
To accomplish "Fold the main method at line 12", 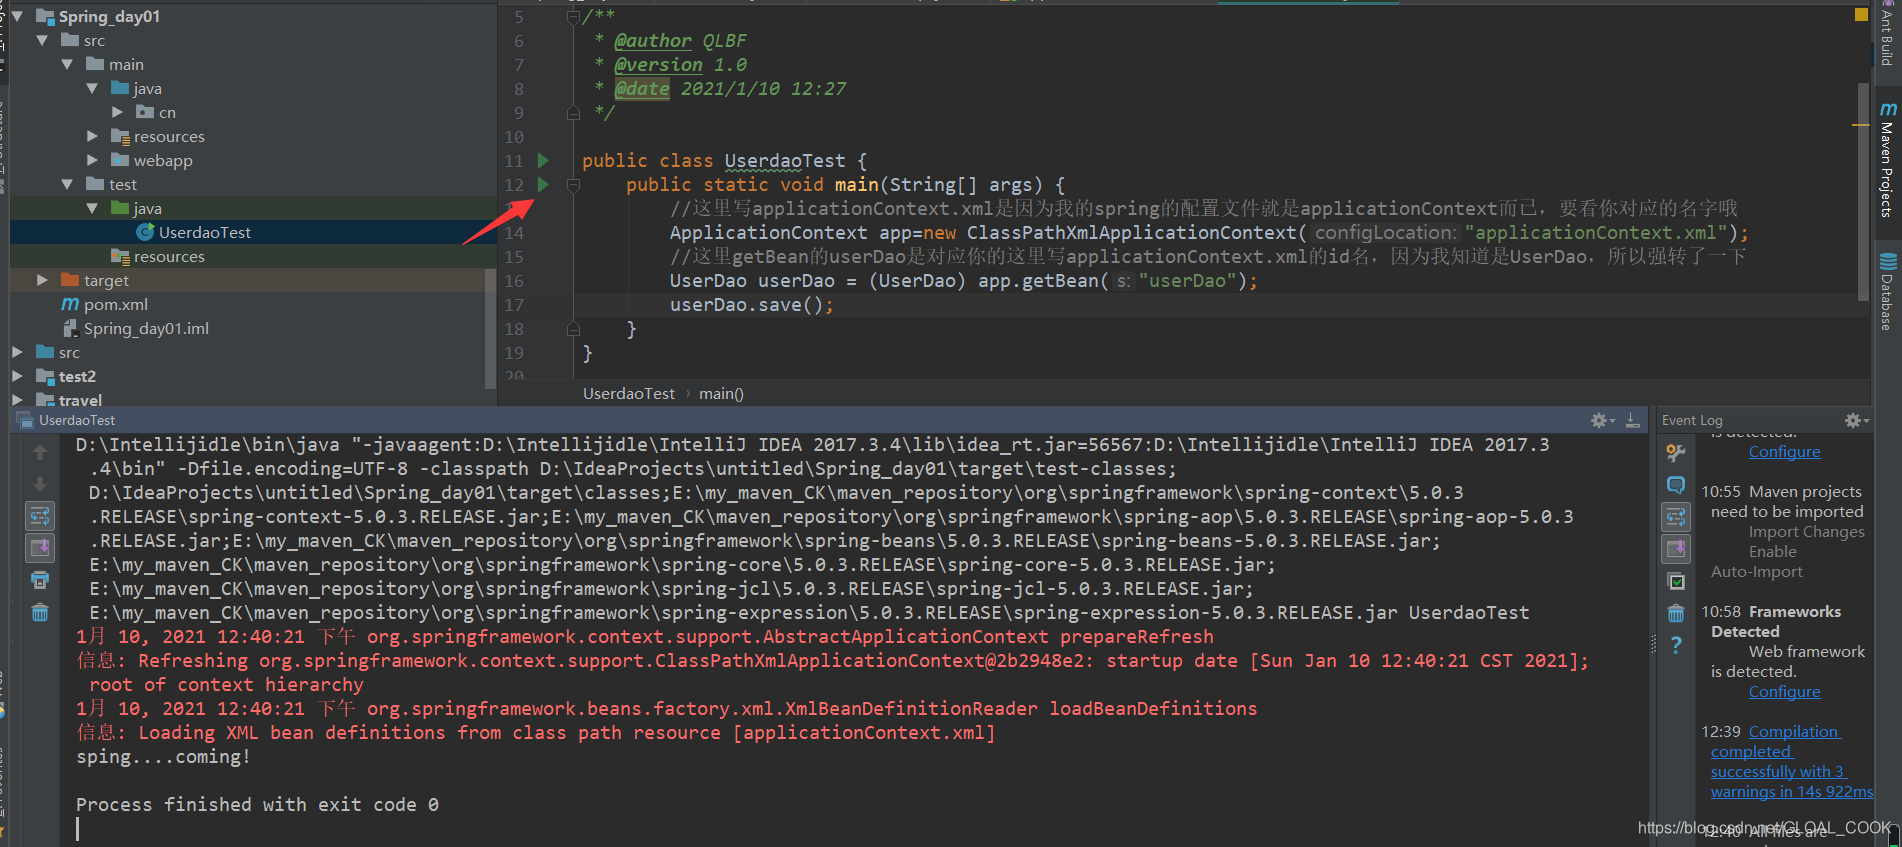I will [x=573, y=185].
